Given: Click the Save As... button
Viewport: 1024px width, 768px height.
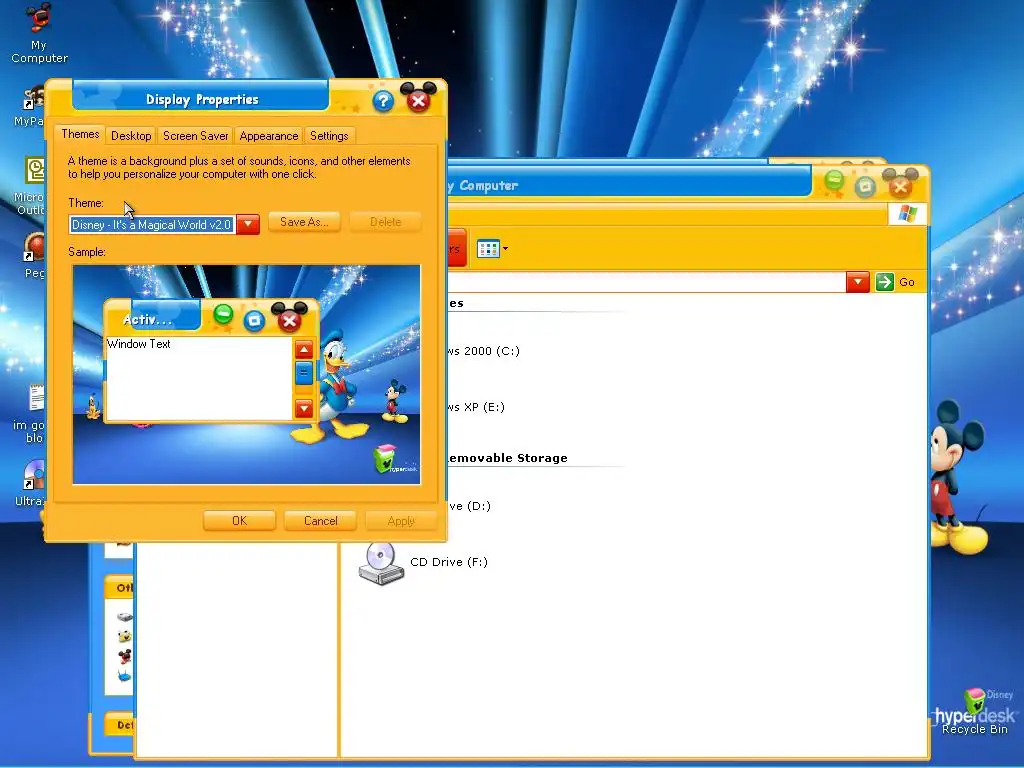Looking at the screenshot, I should point(304,222).
